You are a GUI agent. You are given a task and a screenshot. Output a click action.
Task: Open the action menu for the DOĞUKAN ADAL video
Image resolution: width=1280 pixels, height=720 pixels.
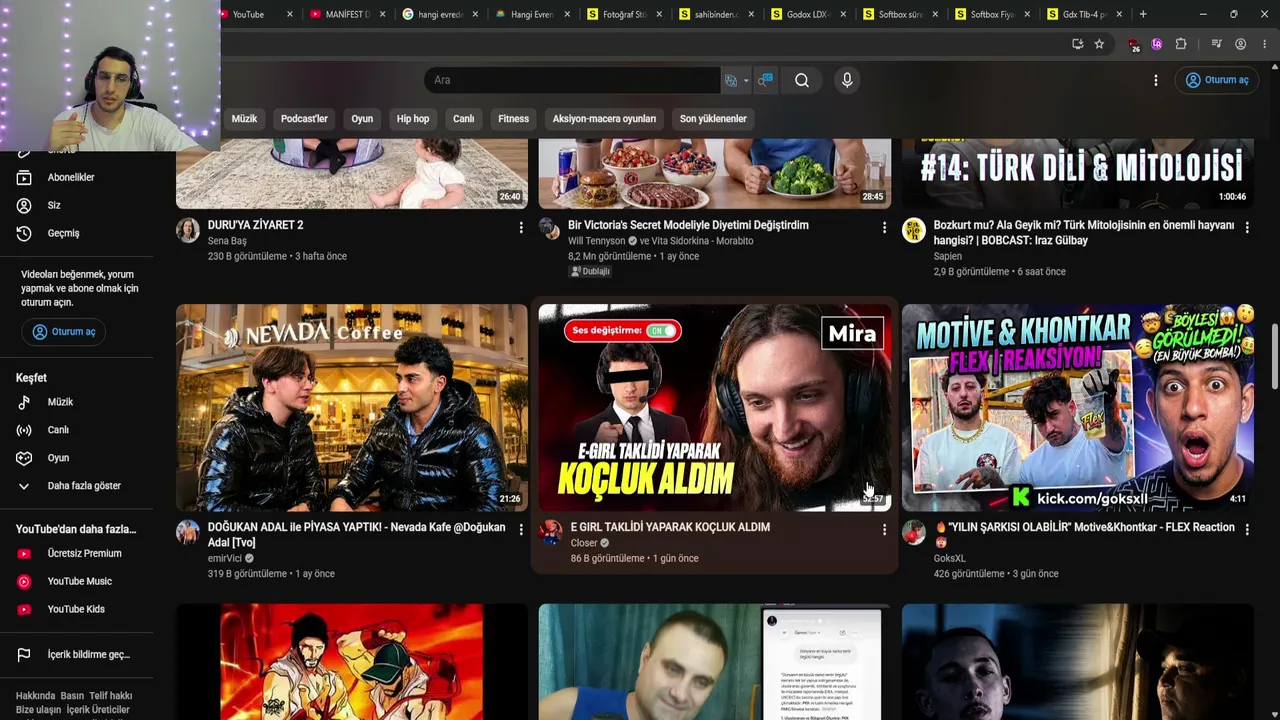[x=521, y=530]
